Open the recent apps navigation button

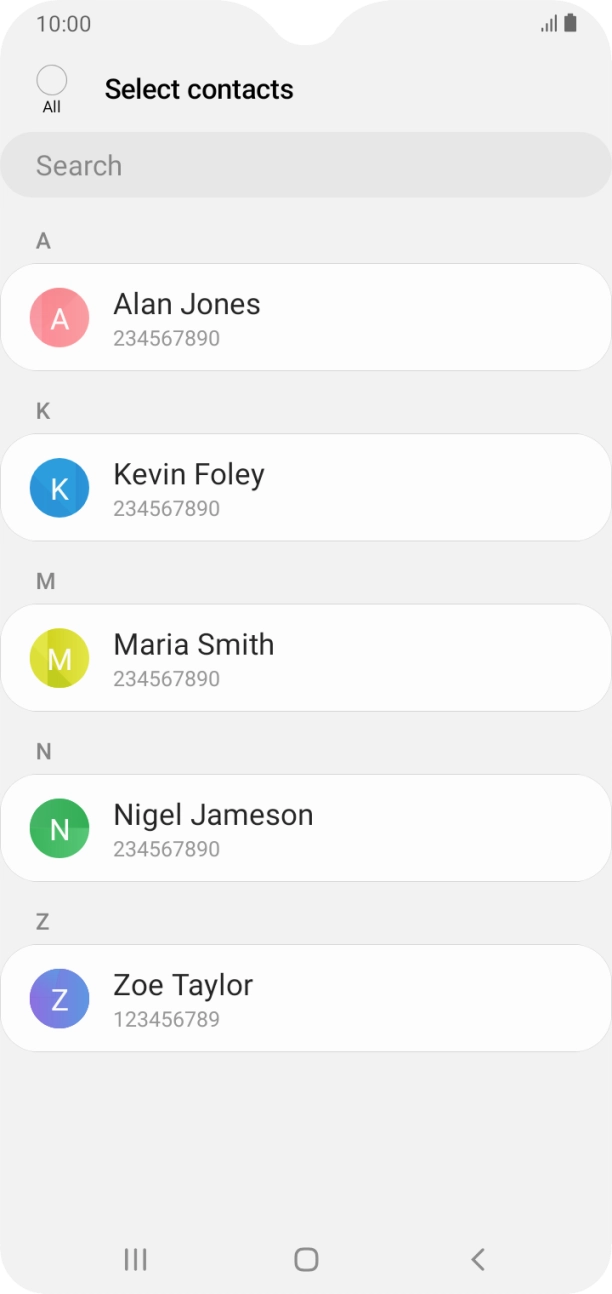(x=135, y=1259)
